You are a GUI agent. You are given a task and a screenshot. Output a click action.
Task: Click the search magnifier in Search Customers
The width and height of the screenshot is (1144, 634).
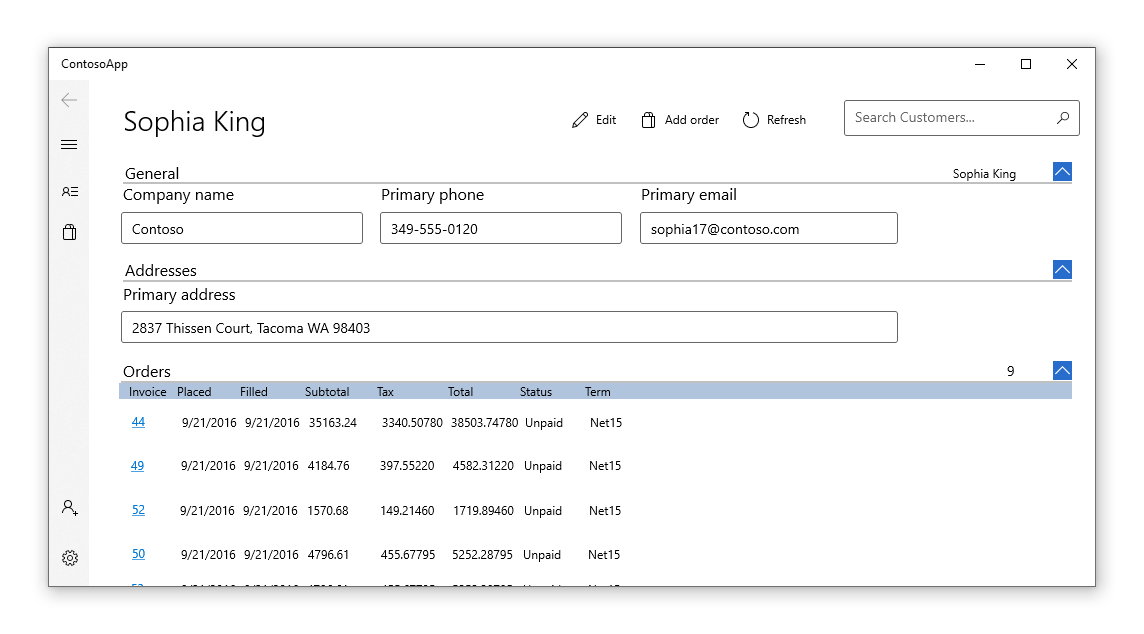tap(1063, 117)
